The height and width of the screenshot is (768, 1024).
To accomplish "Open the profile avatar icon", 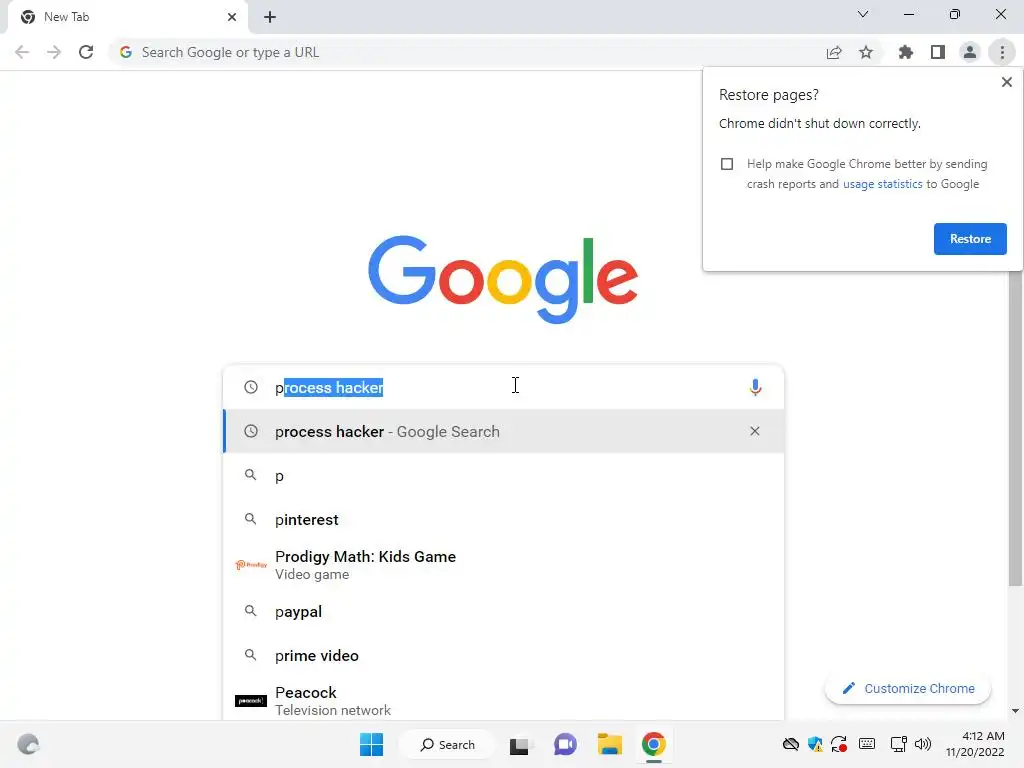I will point(970,52).
